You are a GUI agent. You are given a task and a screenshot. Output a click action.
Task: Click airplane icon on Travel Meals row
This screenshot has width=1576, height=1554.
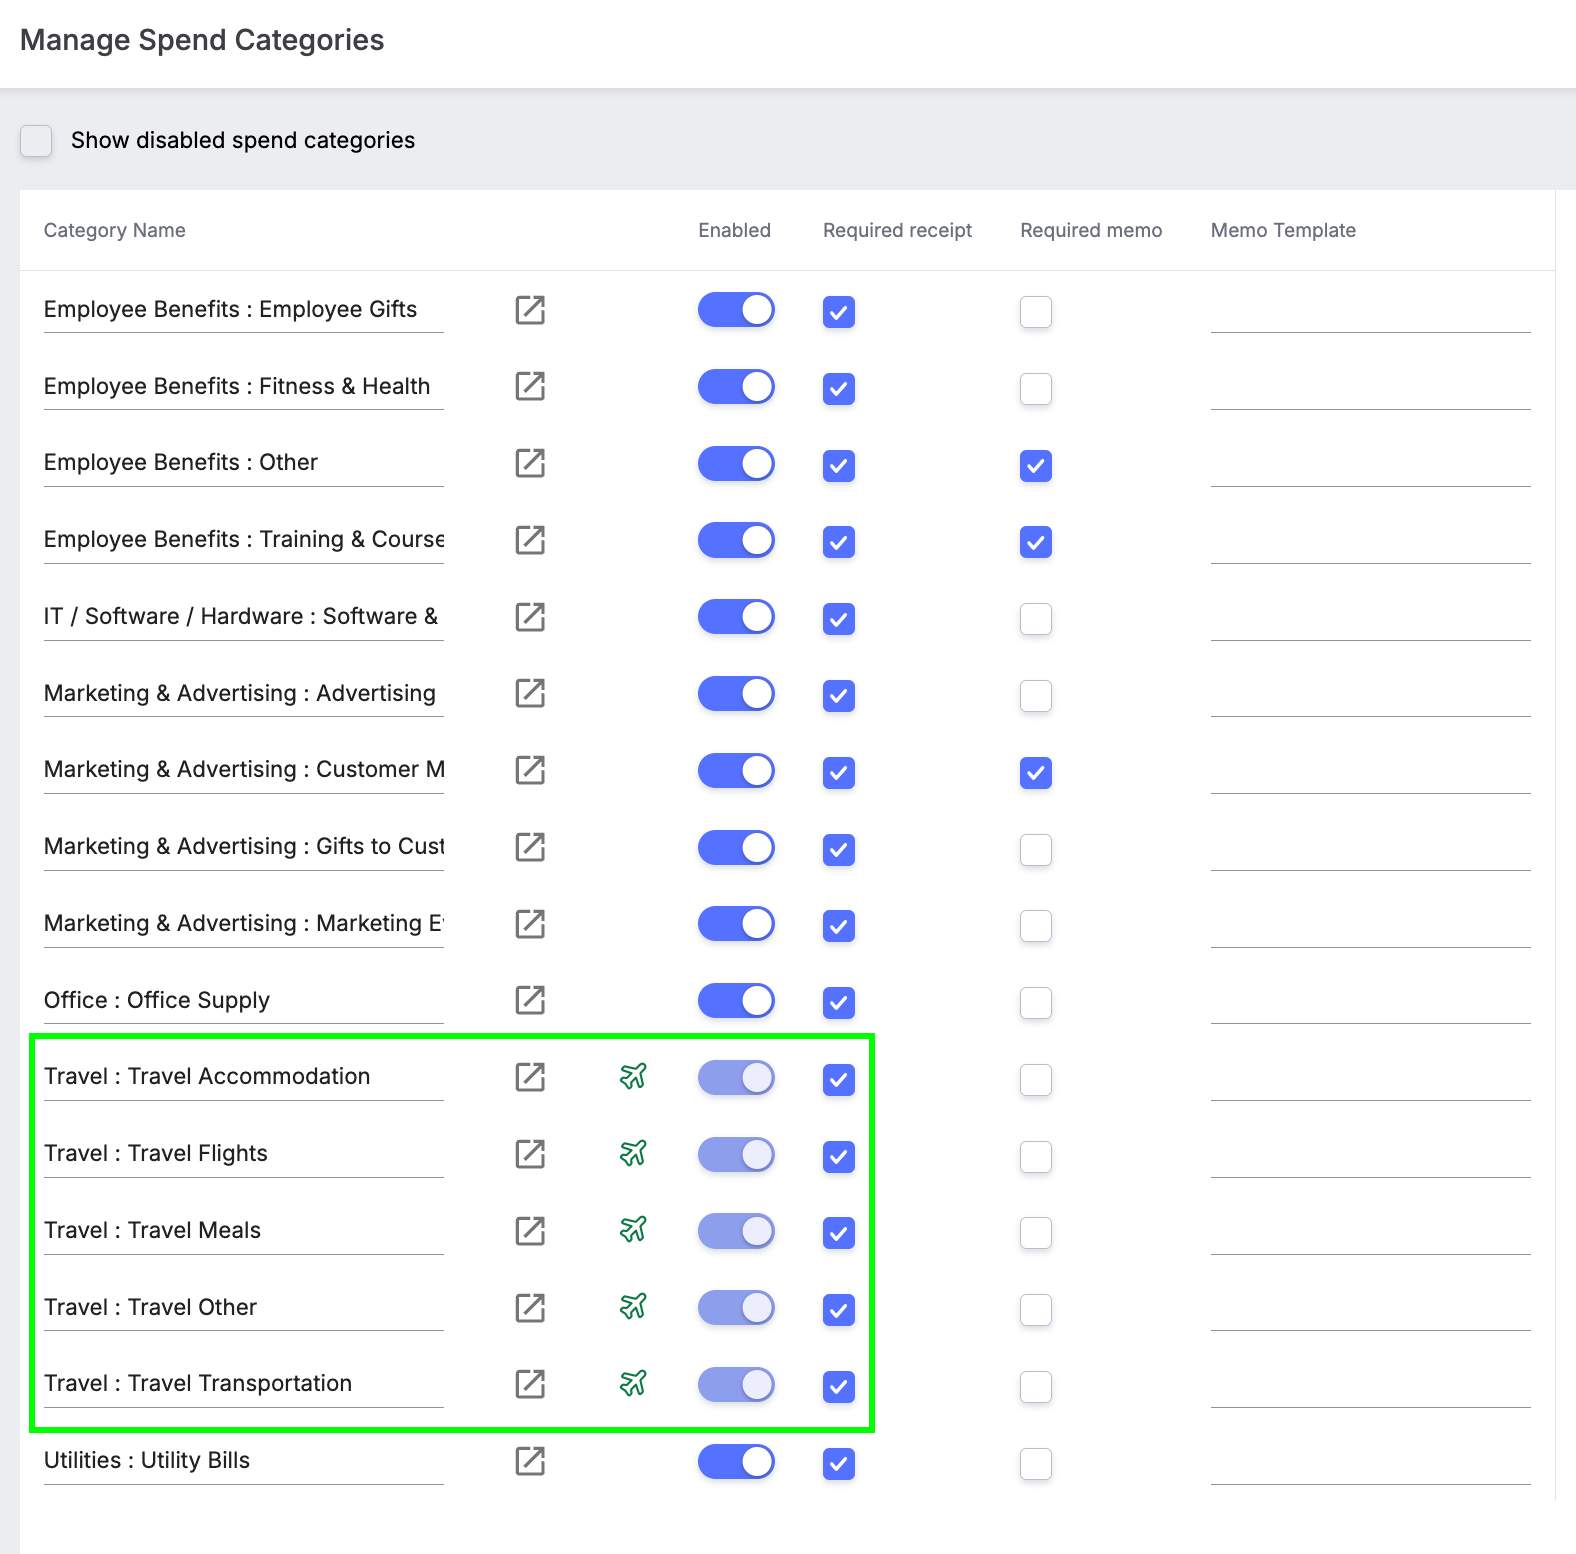click(633, 1229)
